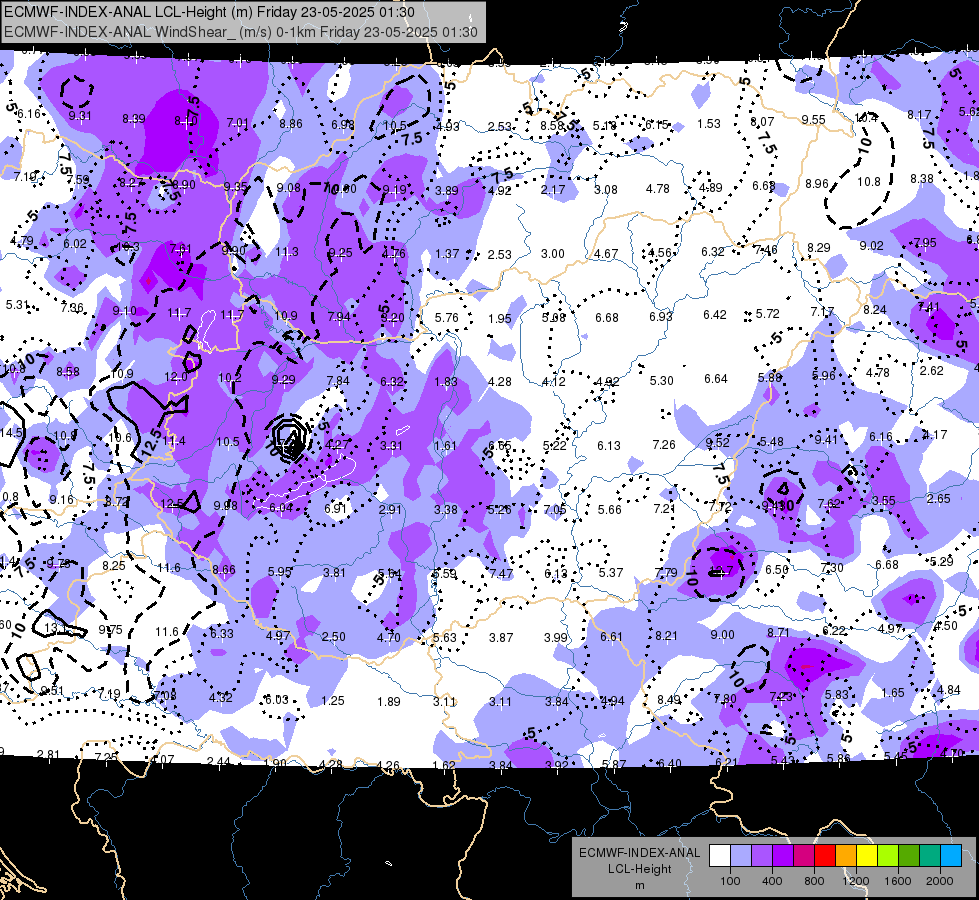This screenshot has width=979, height=900.
Task: Click the shear value '12.0'
Action: click(x=175, y=377)
